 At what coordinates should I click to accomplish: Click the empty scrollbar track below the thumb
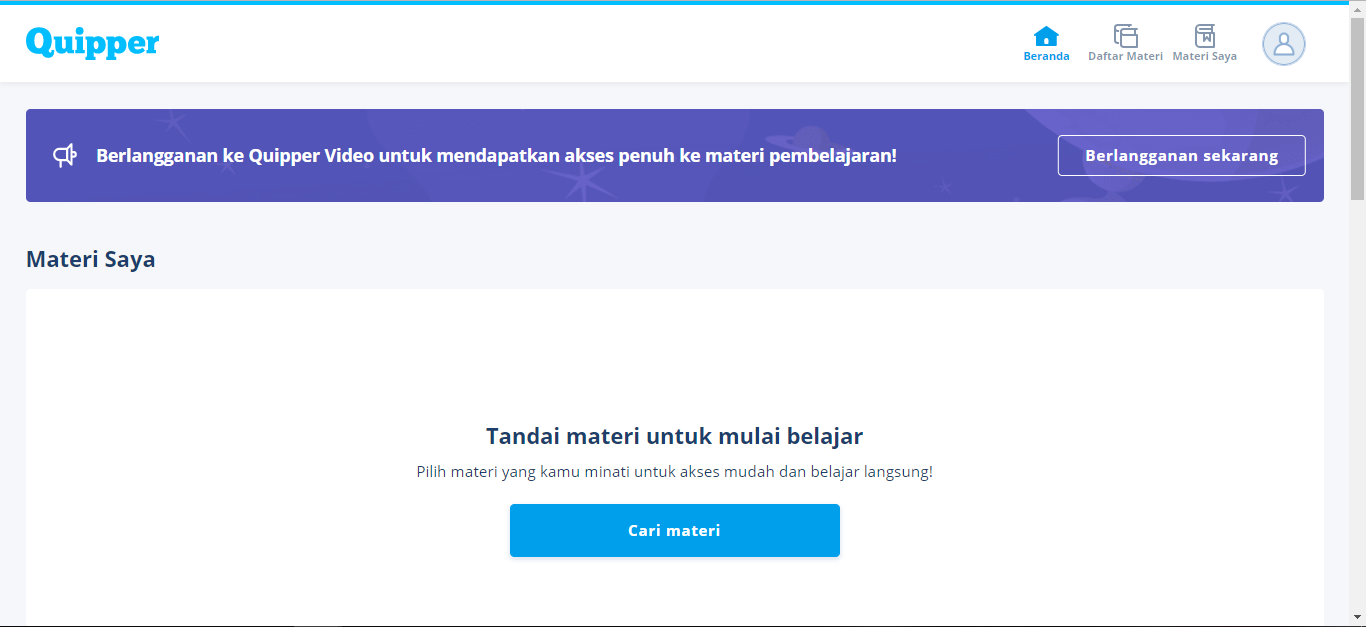pos(1357,400)
